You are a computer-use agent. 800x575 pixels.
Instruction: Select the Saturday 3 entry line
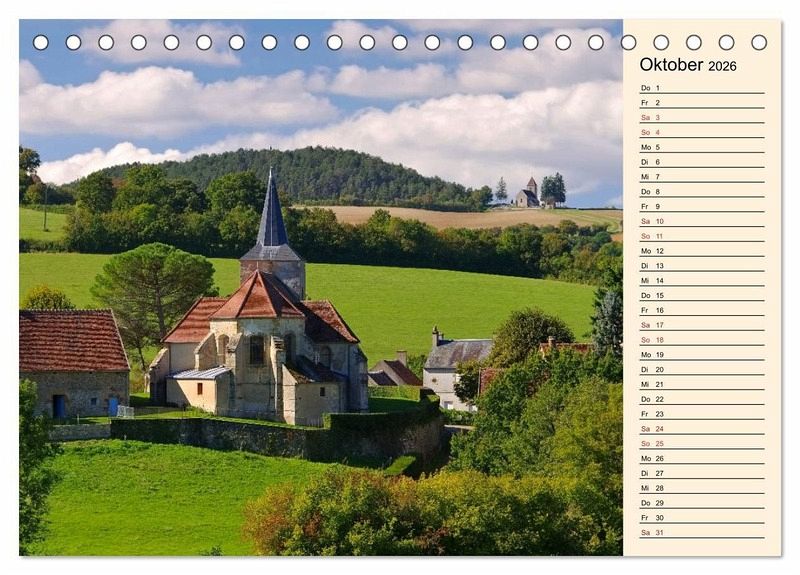pos(701,118)
